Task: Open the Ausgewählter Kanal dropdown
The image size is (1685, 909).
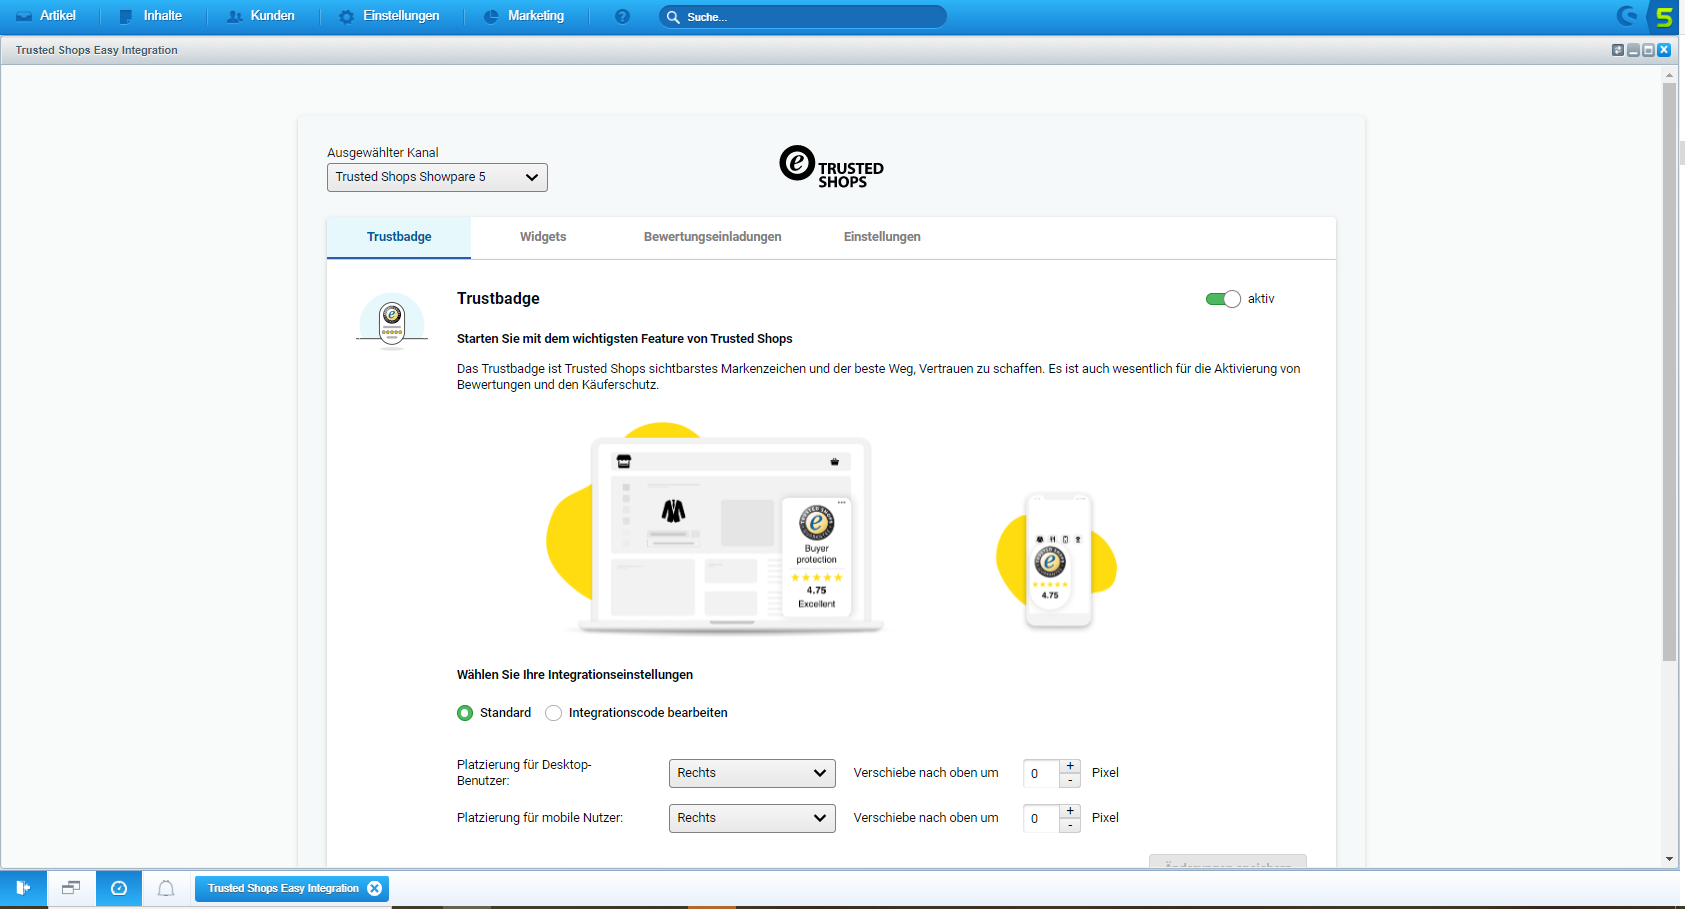Action: click(437, 177)
